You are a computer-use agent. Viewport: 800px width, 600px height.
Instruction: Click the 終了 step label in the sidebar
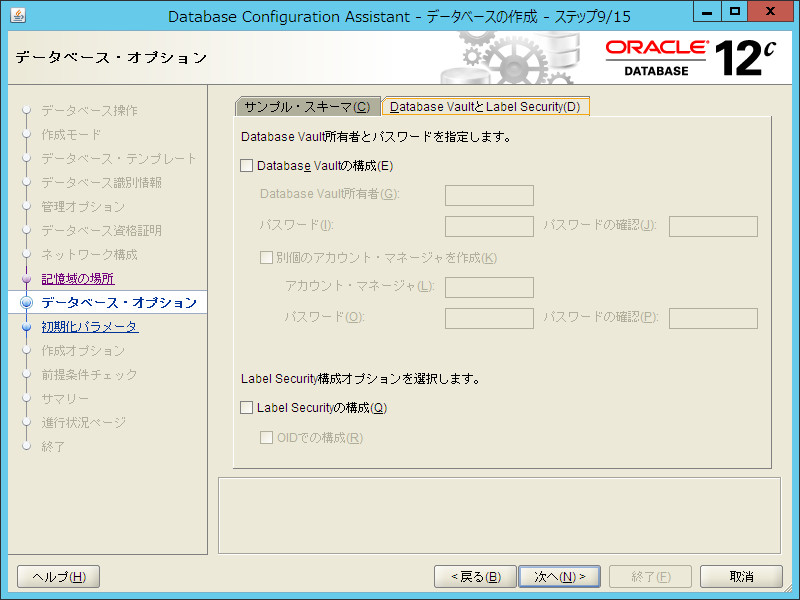click(53, 446)
